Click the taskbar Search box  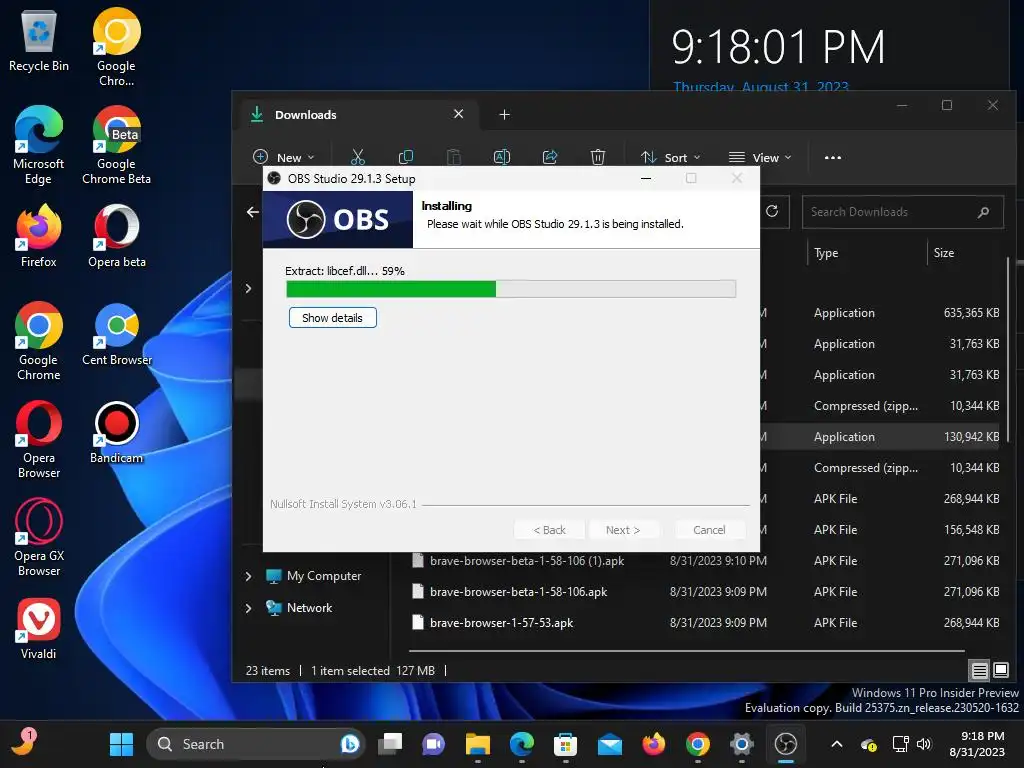point(255,744)
